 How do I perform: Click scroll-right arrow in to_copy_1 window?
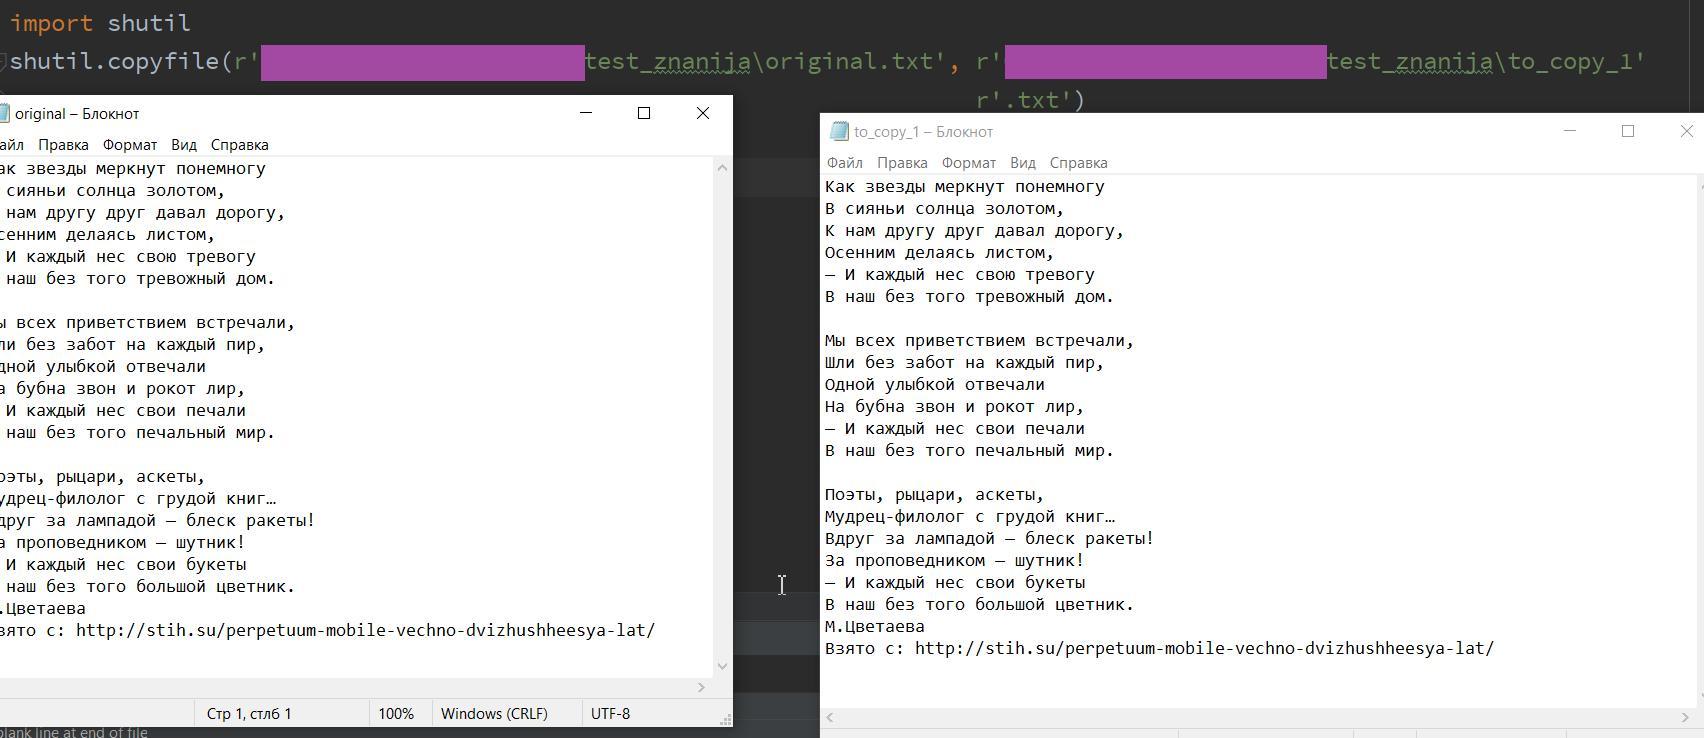tap(1684, 717)
